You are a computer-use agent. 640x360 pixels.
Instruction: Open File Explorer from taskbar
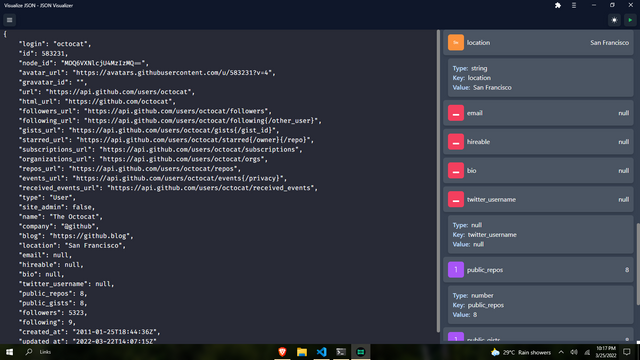pos(302,352)
